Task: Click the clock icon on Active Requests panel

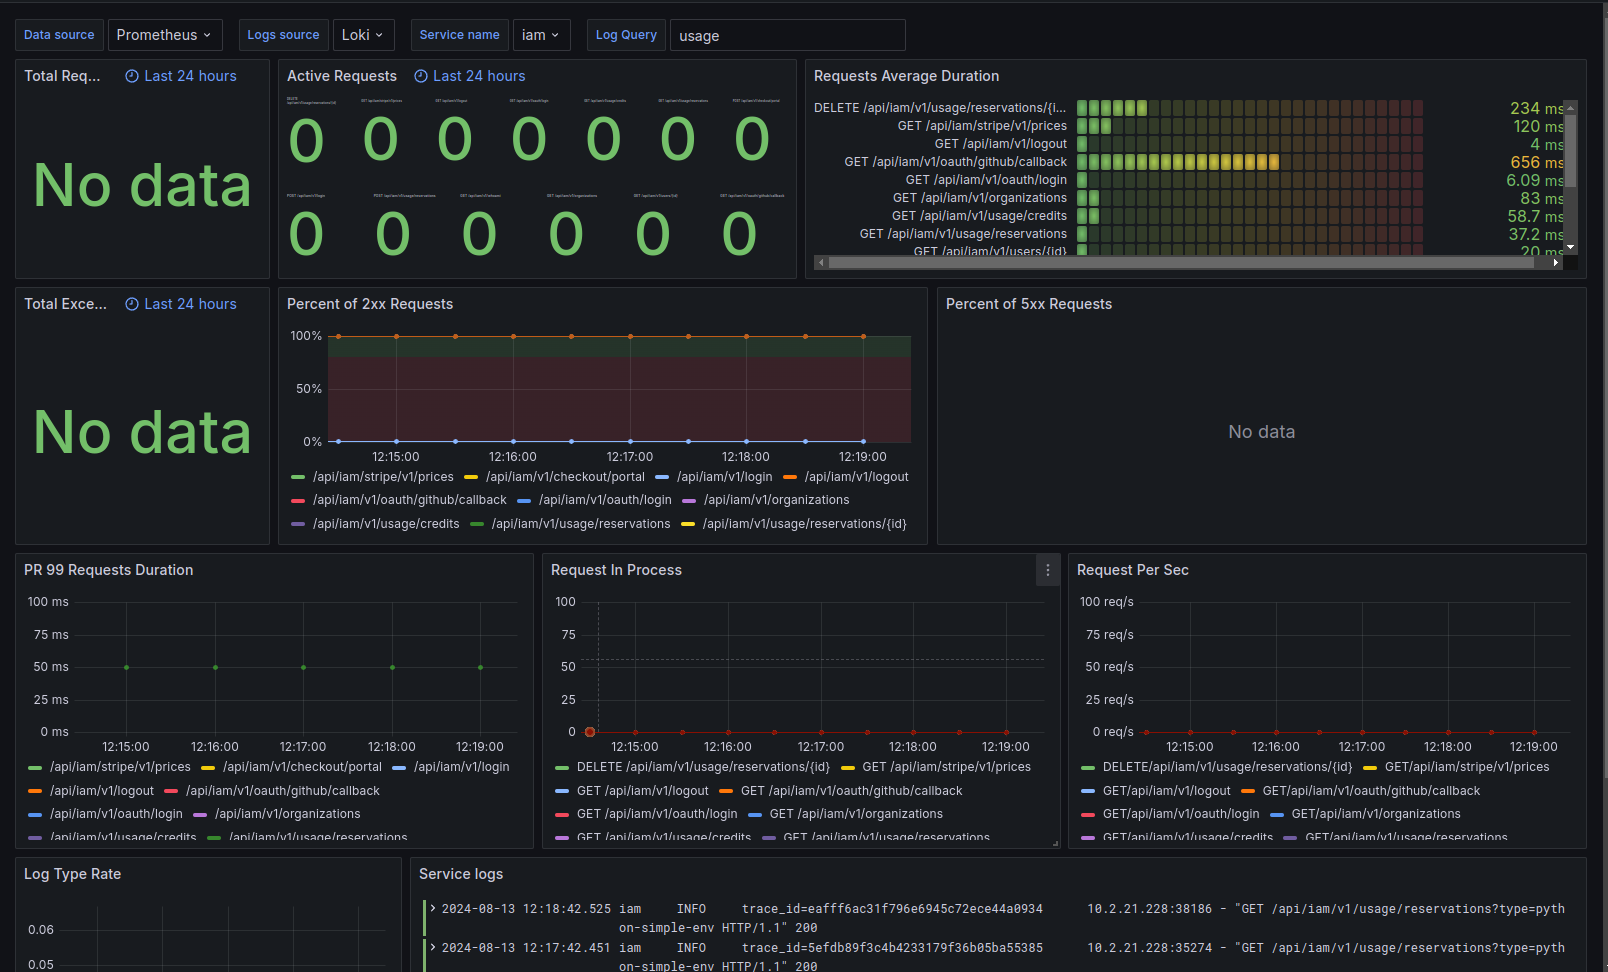Action: tap(419, 76)
